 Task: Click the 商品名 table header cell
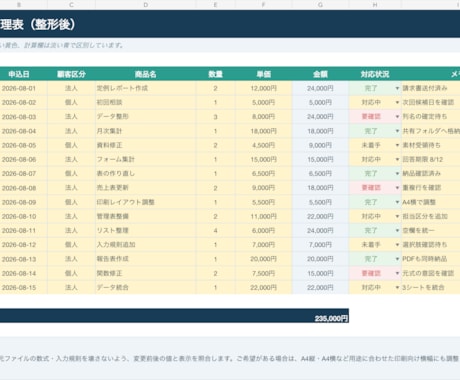pos(146,74)
